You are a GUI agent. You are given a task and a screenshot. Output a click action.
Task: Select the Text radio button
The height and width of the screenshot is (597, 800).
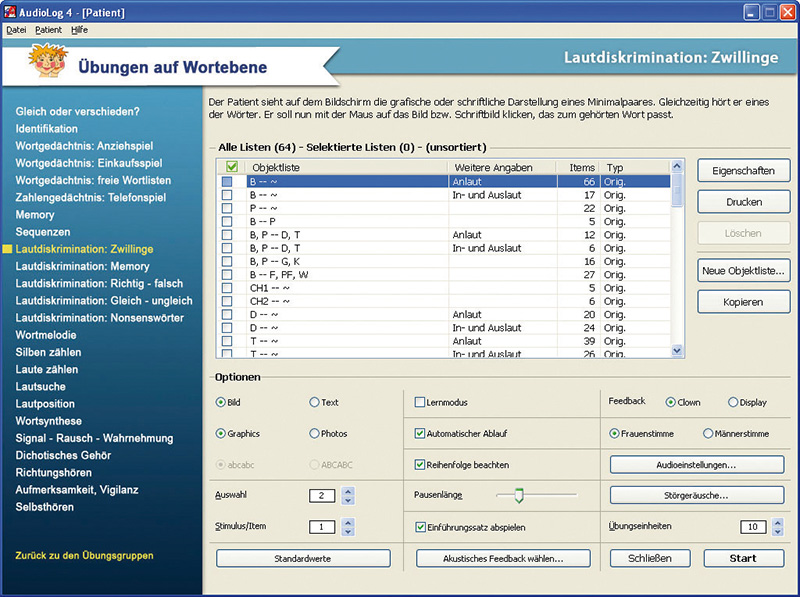[315, 403]
